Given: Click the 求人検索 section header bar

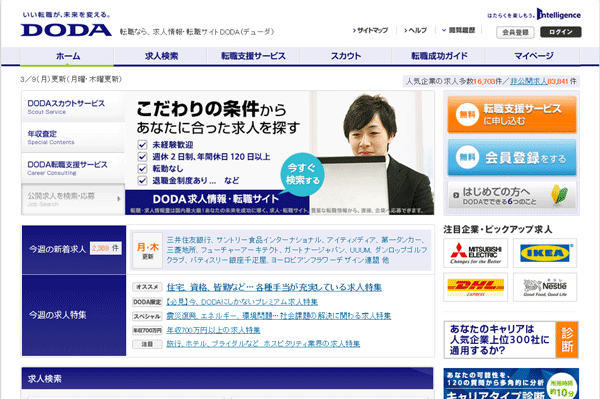Looking at the screenshot, I should click(227, 378).
